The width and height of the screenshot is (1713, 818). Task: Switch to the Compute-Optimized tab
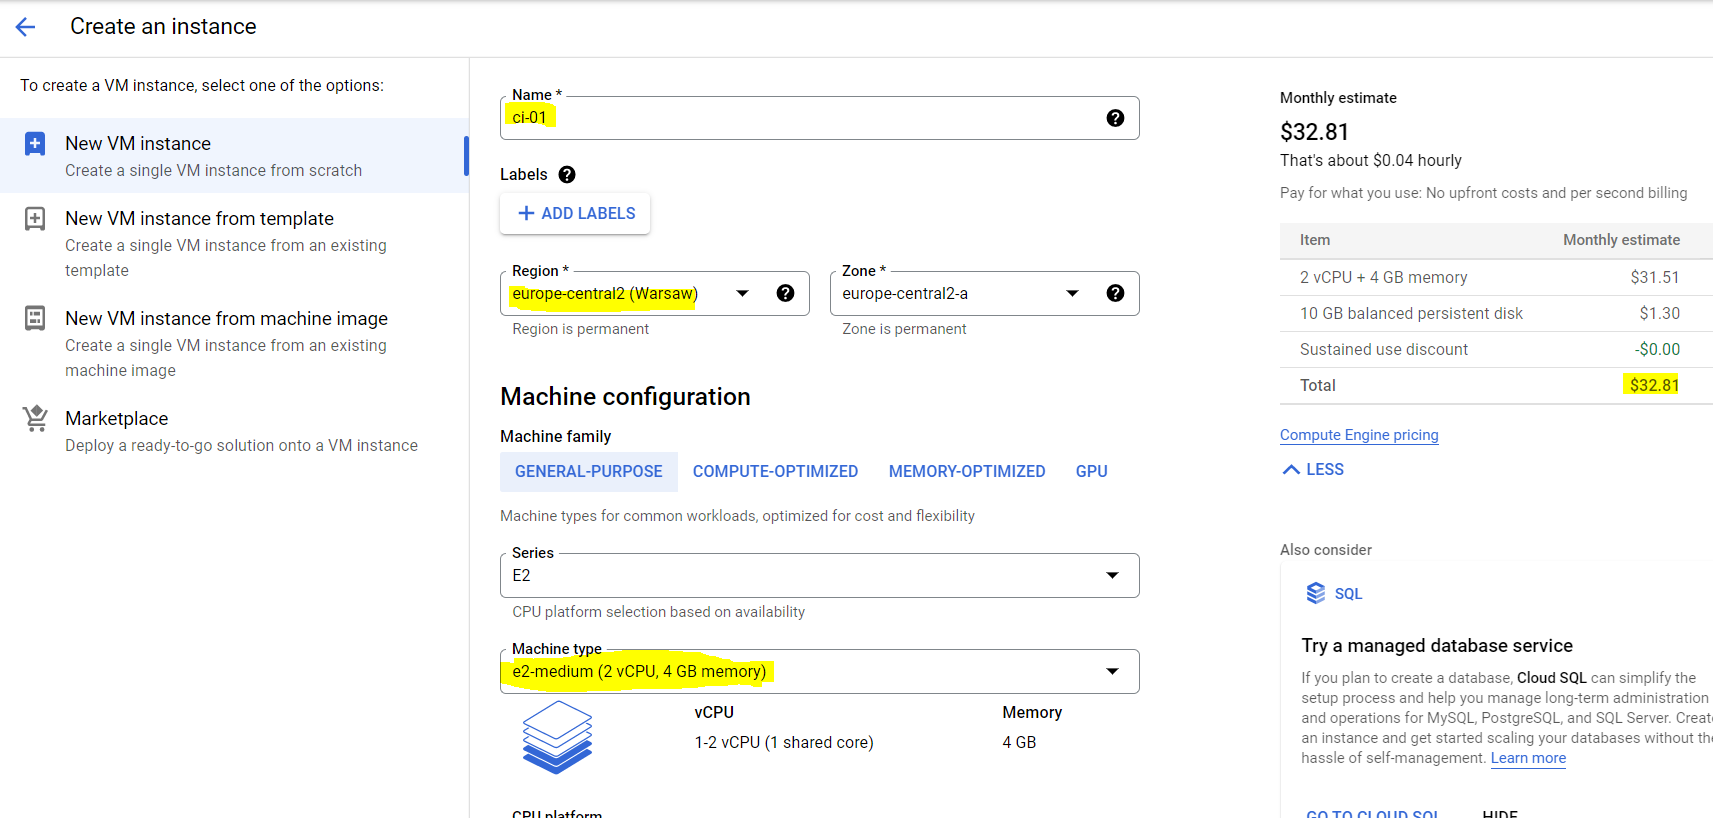[775, 471]
